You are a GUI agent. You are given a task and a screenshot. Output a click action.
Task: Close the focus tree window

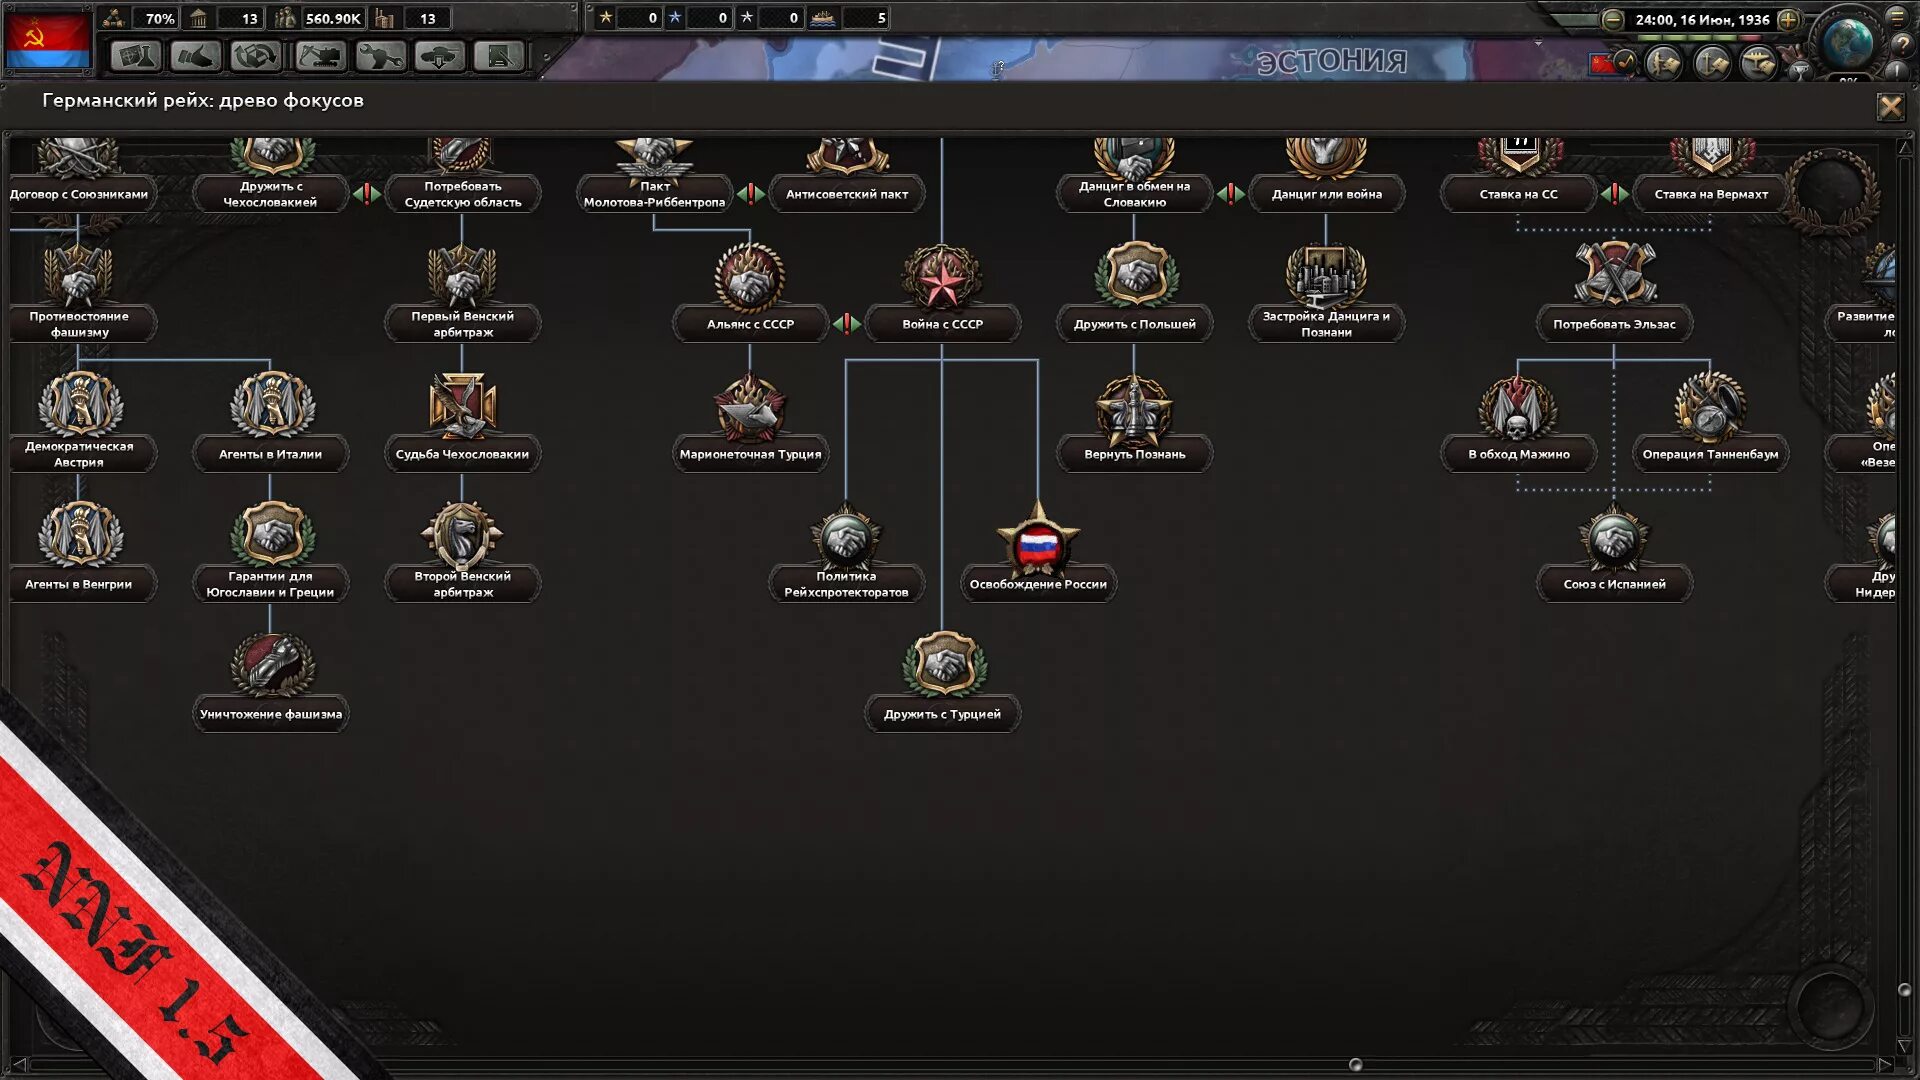[x=1890, y=106]
